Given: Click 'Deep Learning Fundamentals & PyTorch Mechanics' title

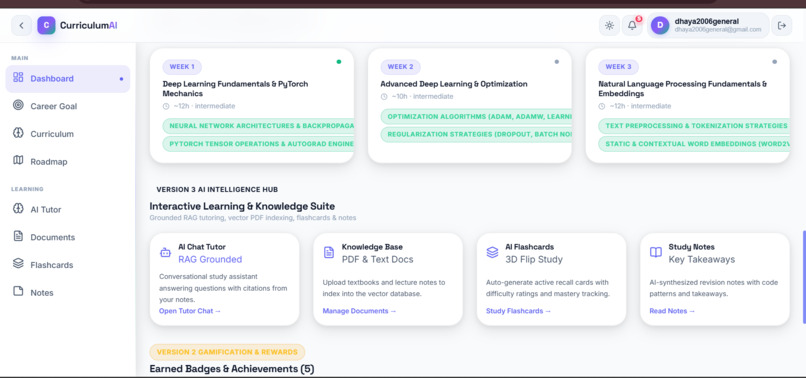Looking at the screenshot, I should coord(235,88).
